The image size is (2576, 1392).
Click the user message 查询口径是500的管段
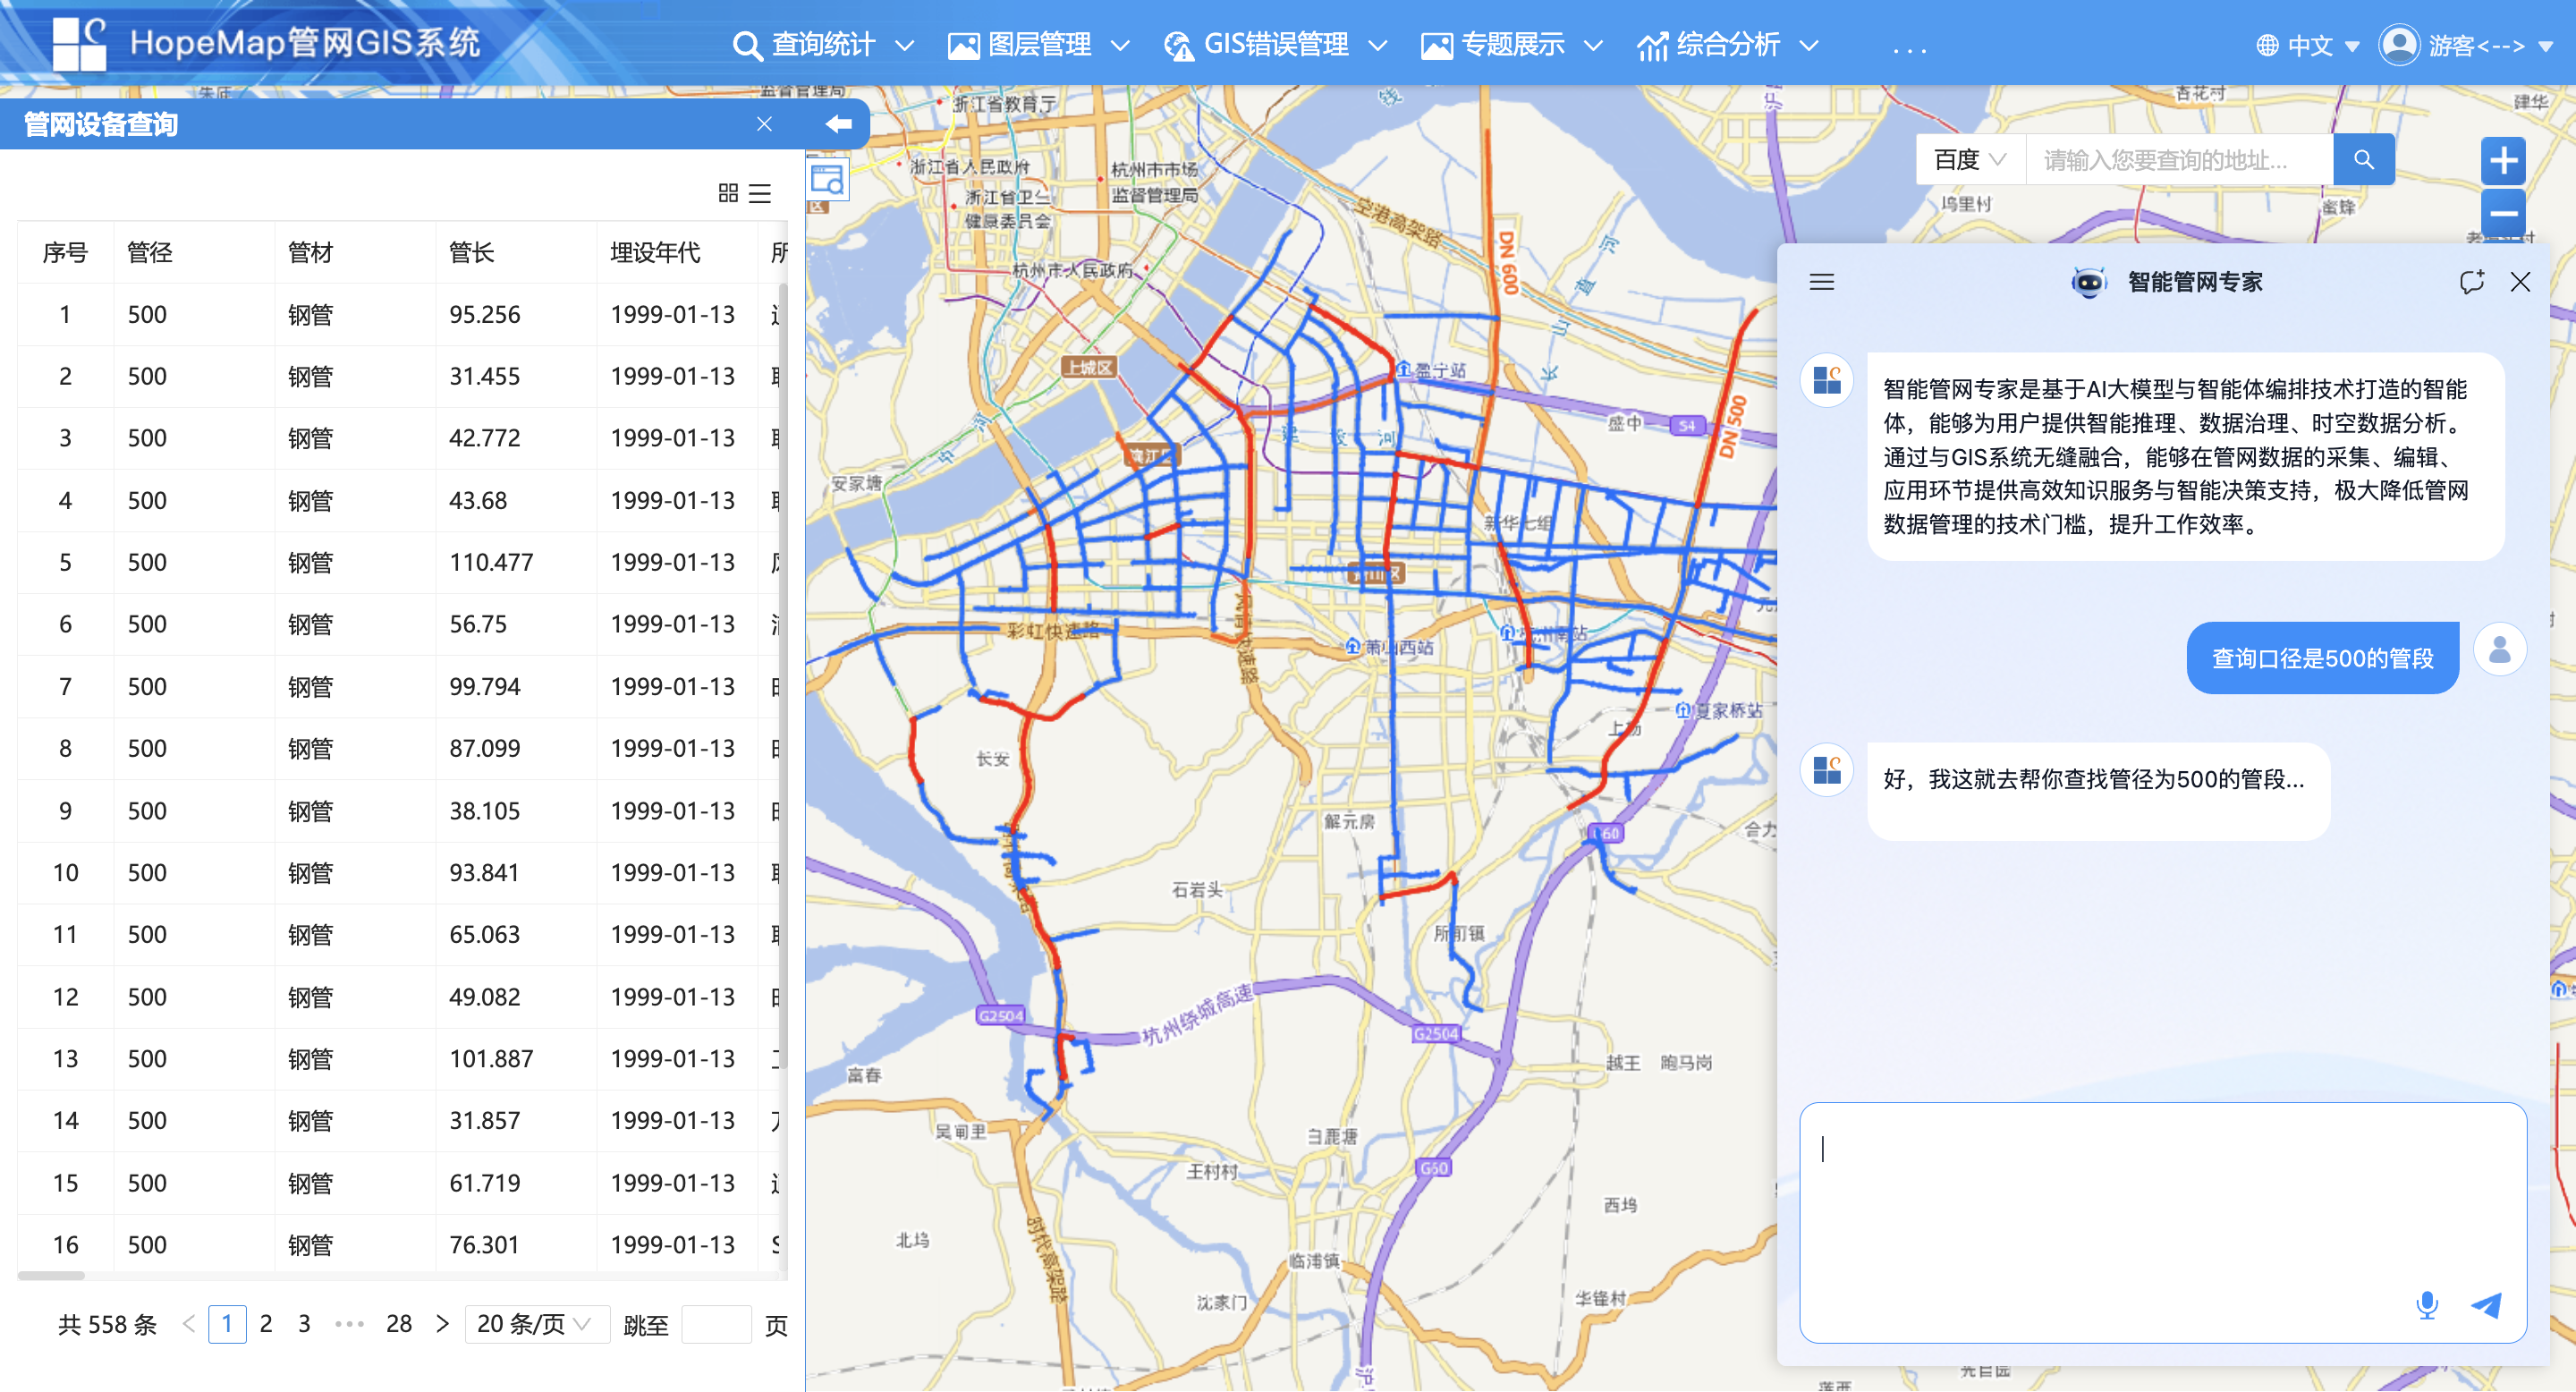click(x=2322, y=658)
